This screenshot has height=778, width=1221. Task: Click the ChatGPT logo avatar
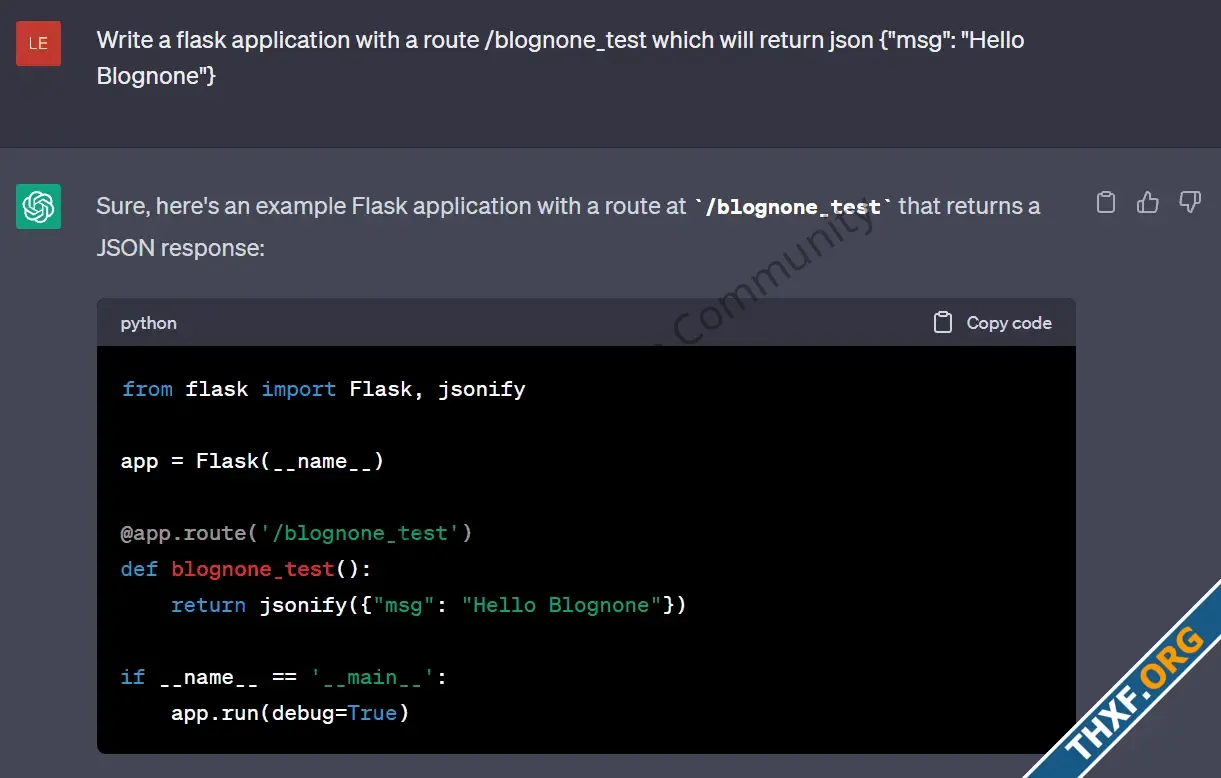38,206
